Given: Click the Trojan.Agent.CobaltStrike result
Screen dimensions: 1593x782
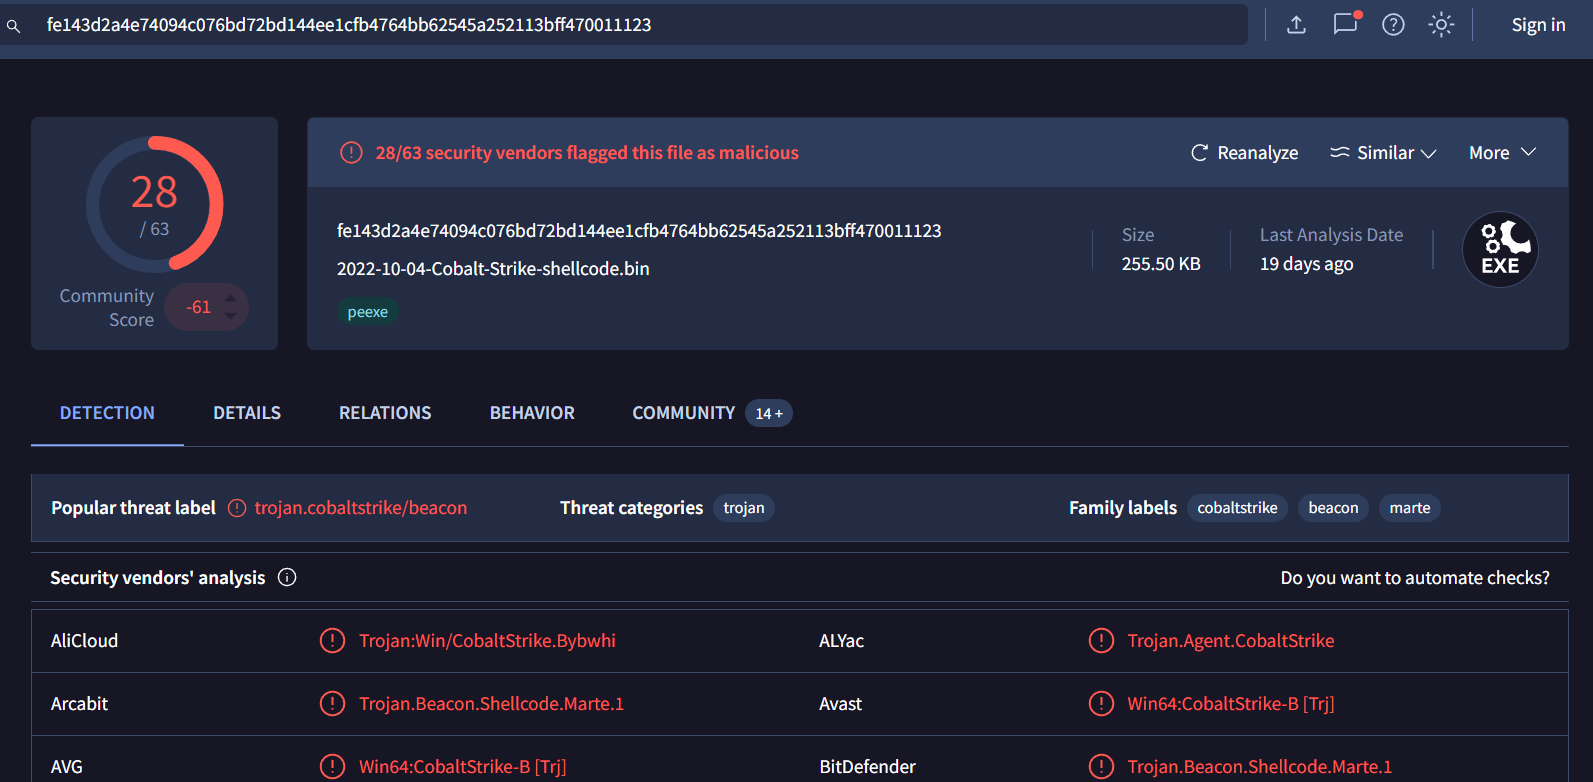Looking at the screenshot, I should point(1231,641).
